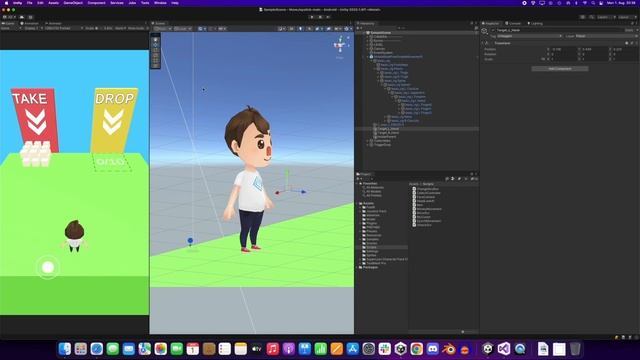
Task: Select the Move tool in Scene overlay
Action: 156,46
